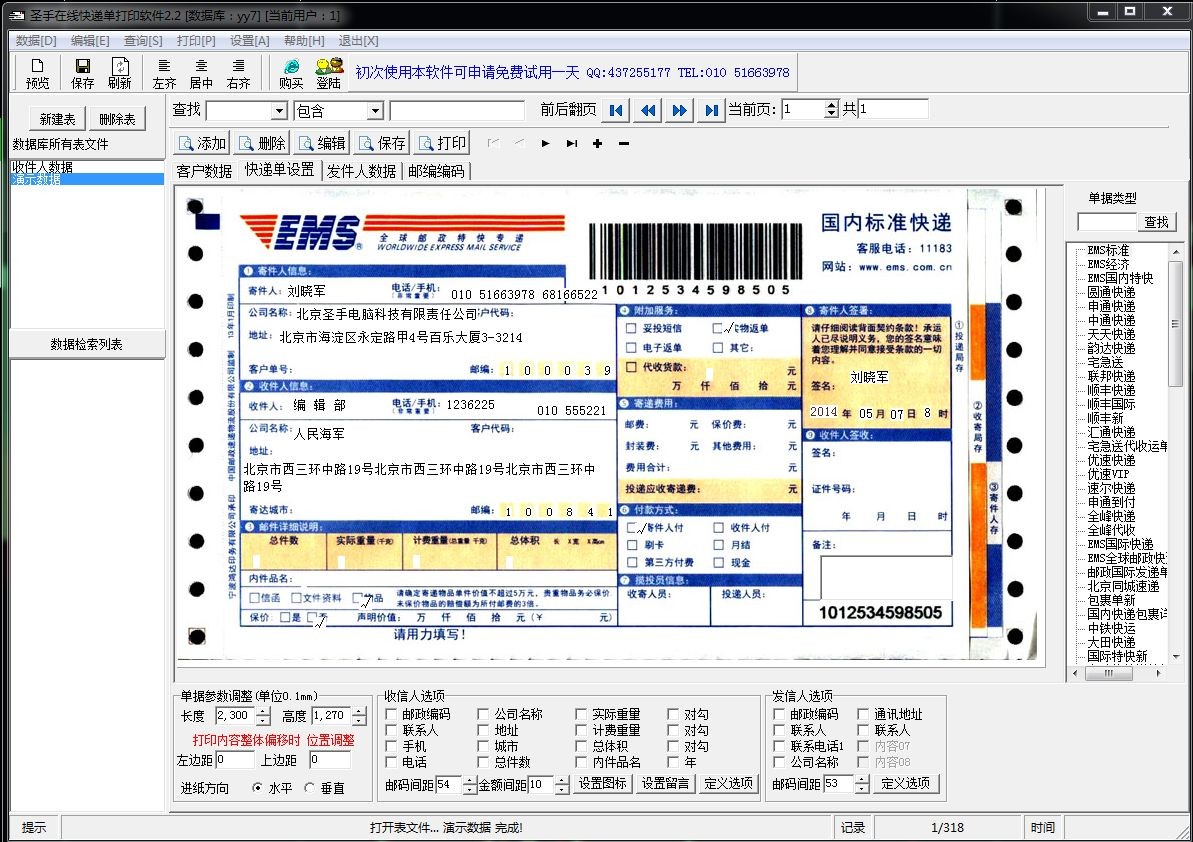
Task: Move to next record with black arrow
Action: point(546,143)
